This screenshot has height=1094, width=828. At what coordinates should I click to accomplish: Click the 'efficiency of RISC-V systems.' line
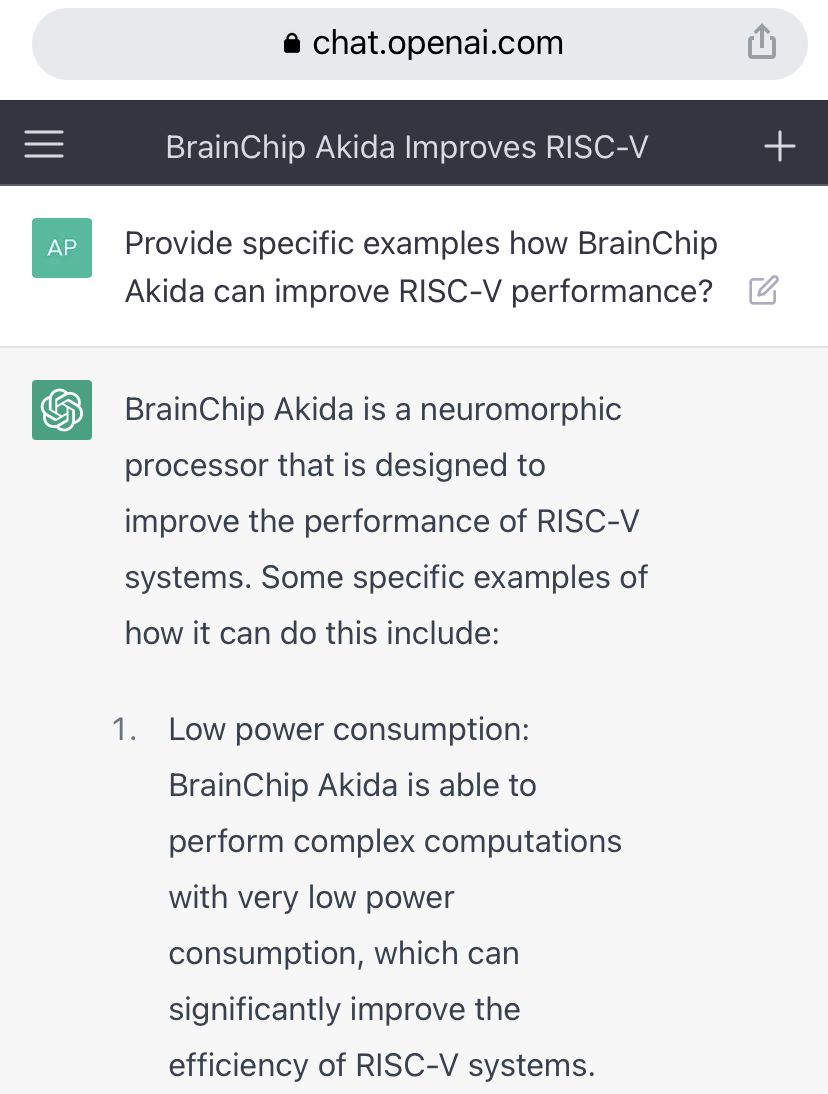click(x=381, y=1065)
